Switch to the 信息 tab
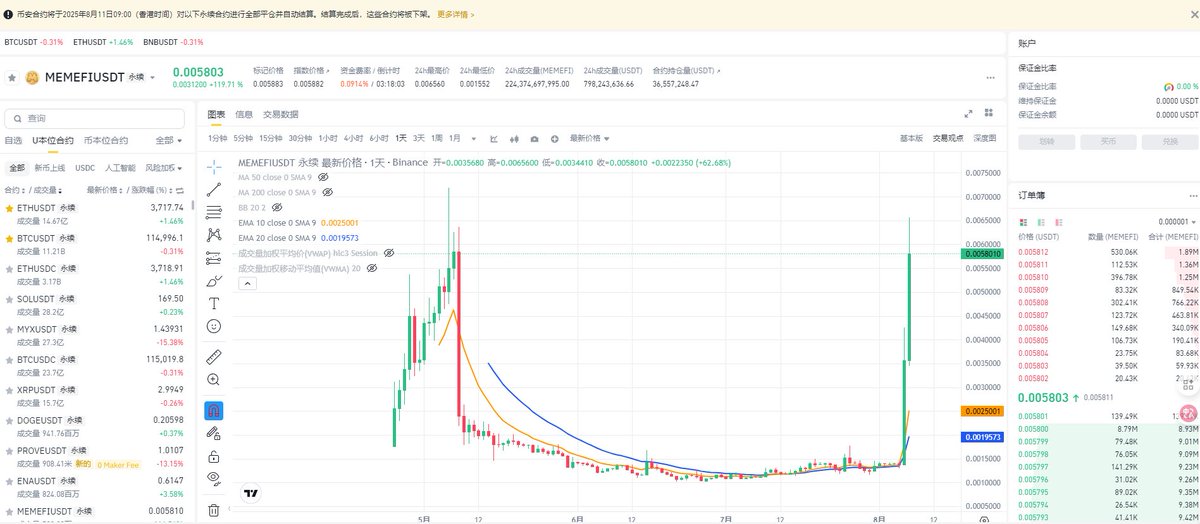 [243, 114]
